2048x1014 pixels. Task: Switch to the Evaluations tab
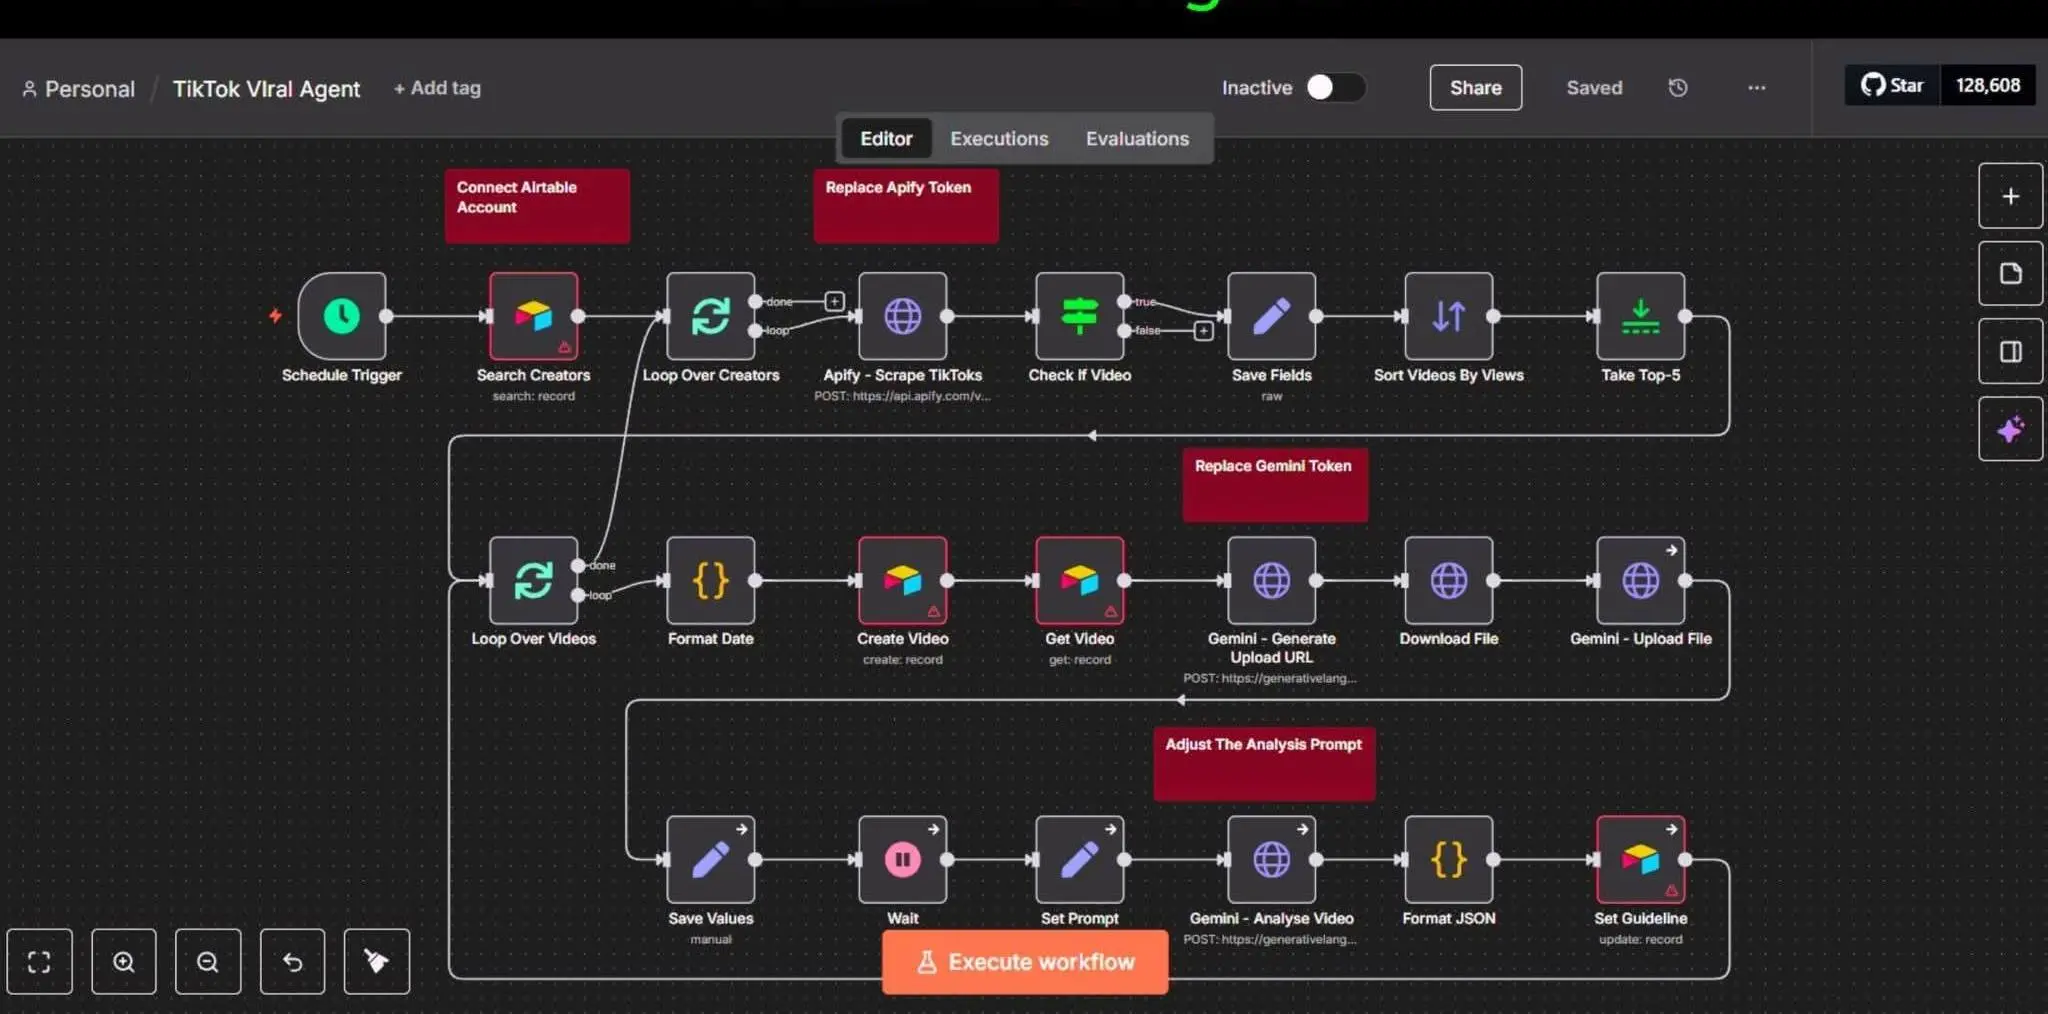(1137, 138)
